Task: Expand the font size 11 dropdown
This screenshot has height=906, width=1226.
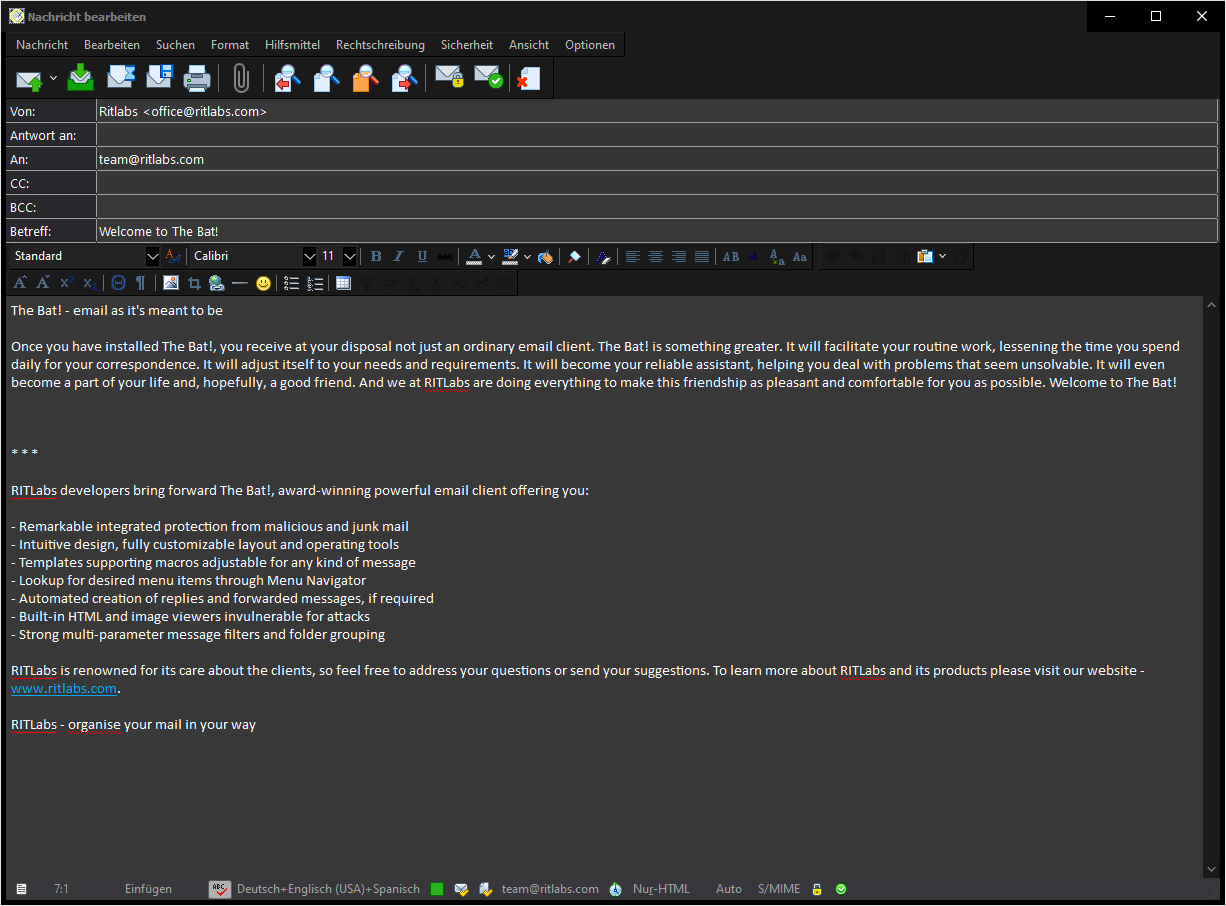Action: 350,256
